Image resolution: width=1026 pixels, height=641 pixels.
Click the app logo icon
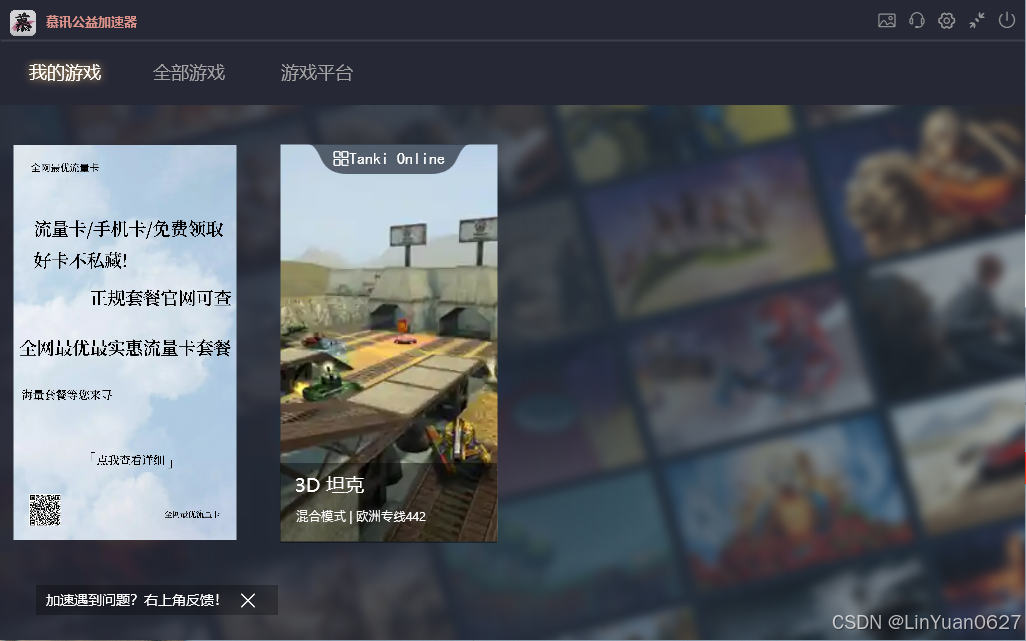23,23
